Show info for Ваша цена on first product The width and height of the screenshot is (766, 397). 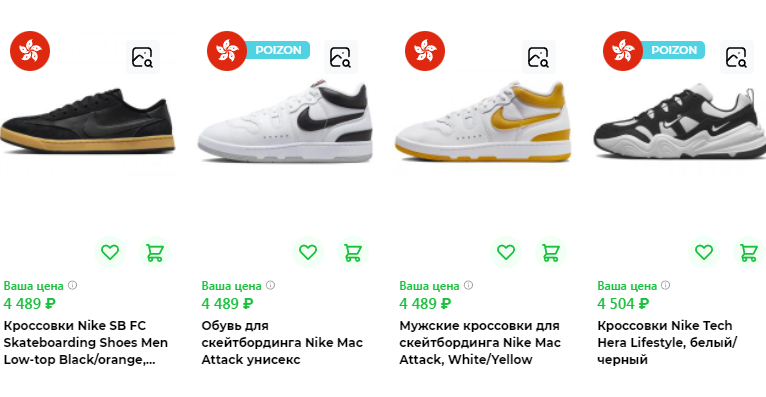(x=72, y=285)
